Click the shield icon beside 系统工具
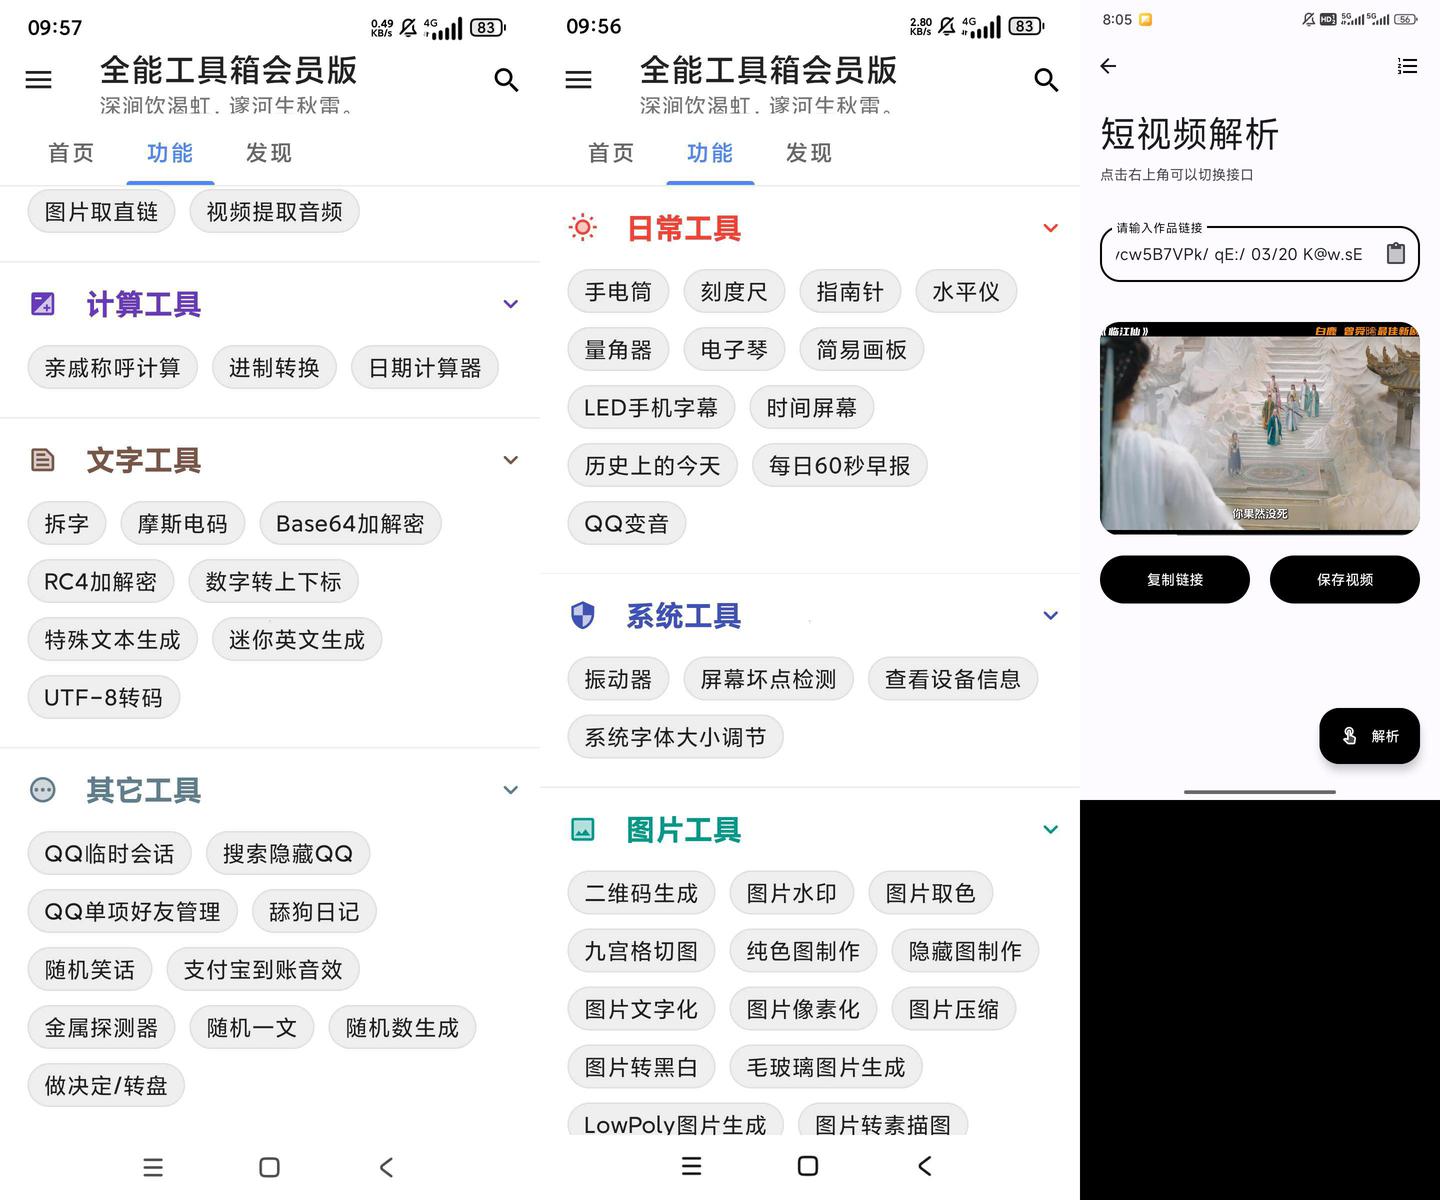The image size is (1440, 1200). point(582,615)
